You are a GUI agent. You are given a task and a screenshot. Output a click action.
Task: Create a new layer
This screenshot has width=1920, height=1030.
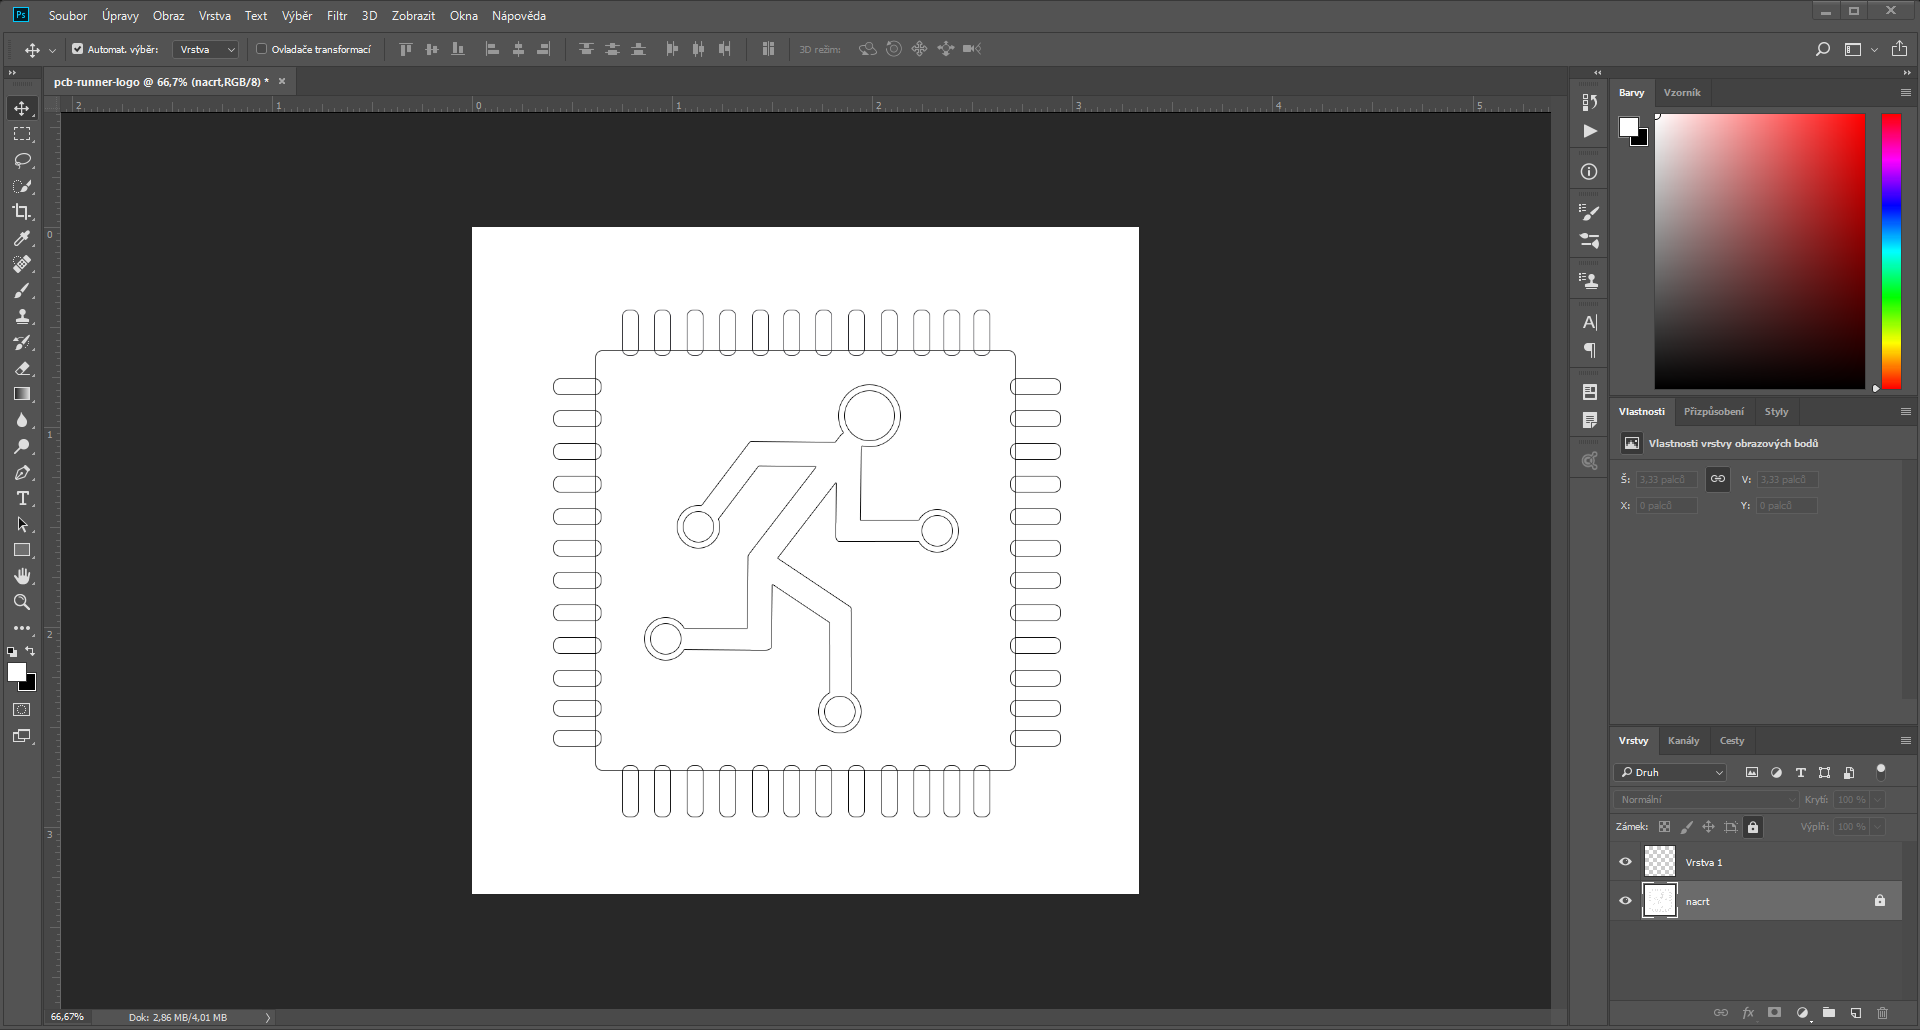pyautogui.click(x=1855, y=1013)
